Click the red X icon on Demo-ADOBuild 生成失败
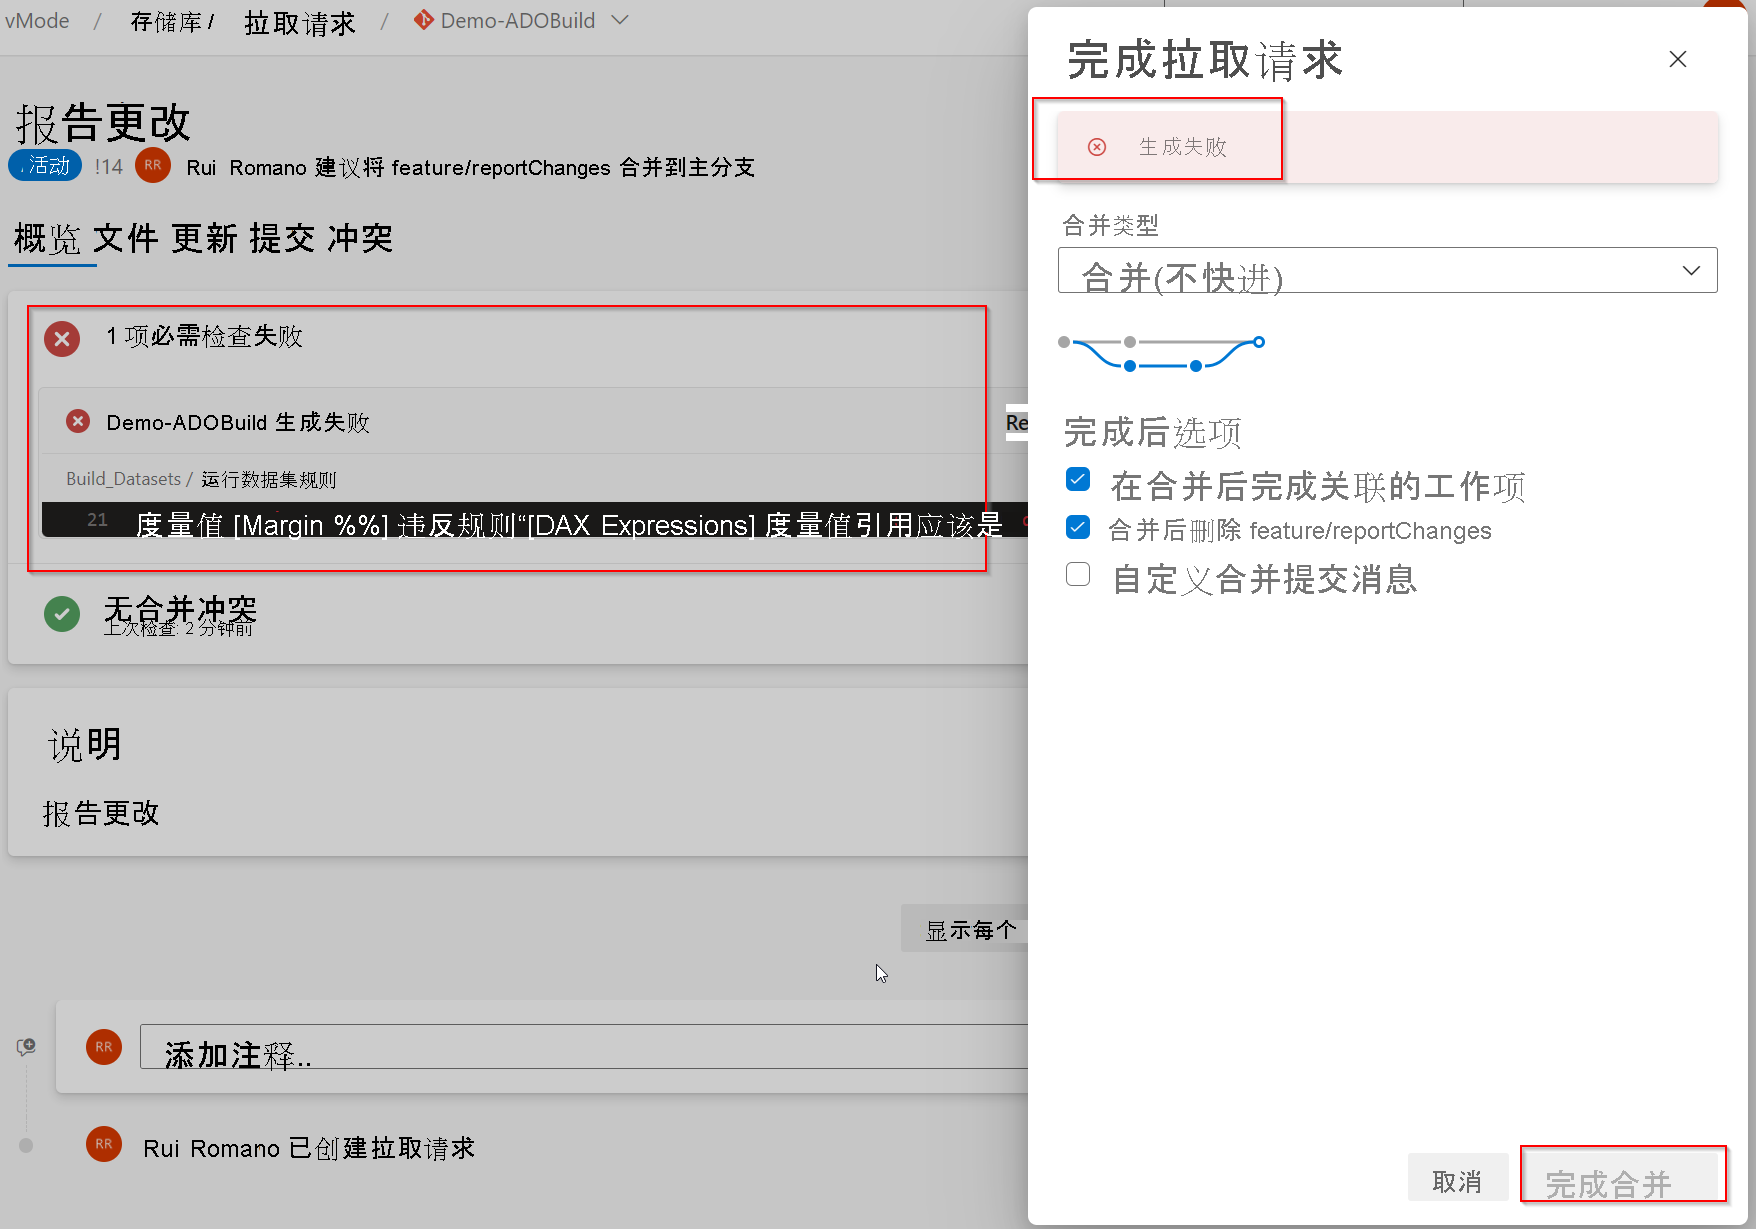The image size is (1756, 1229). 77,421
